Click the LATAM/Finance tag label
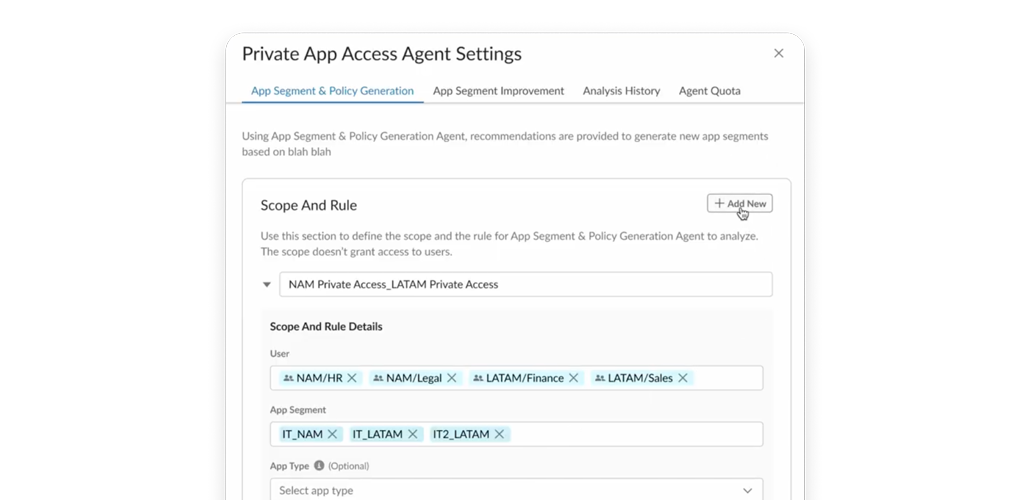This screenshot has height=500, width=1030. click(x=525, y=378)
